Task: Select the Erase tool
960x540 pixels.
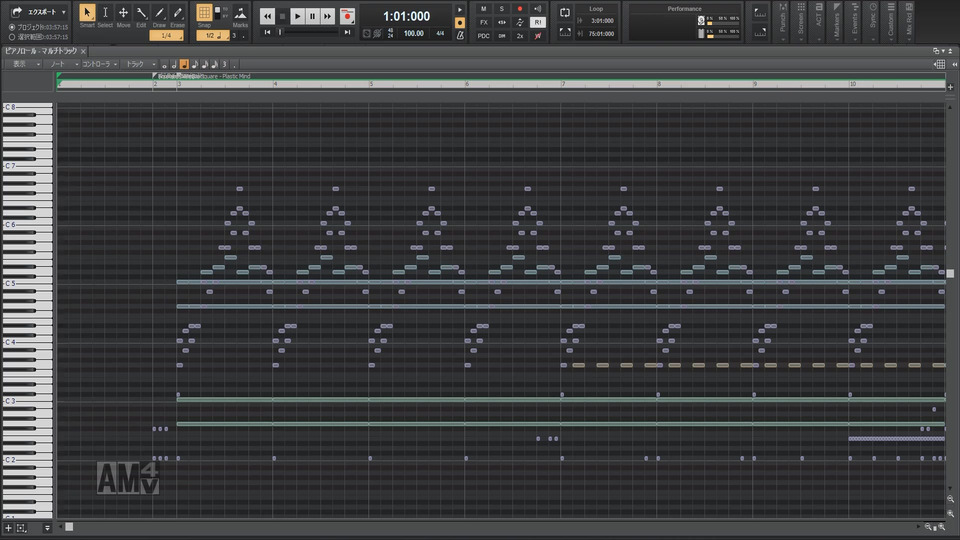Action: tap(178, 13)
